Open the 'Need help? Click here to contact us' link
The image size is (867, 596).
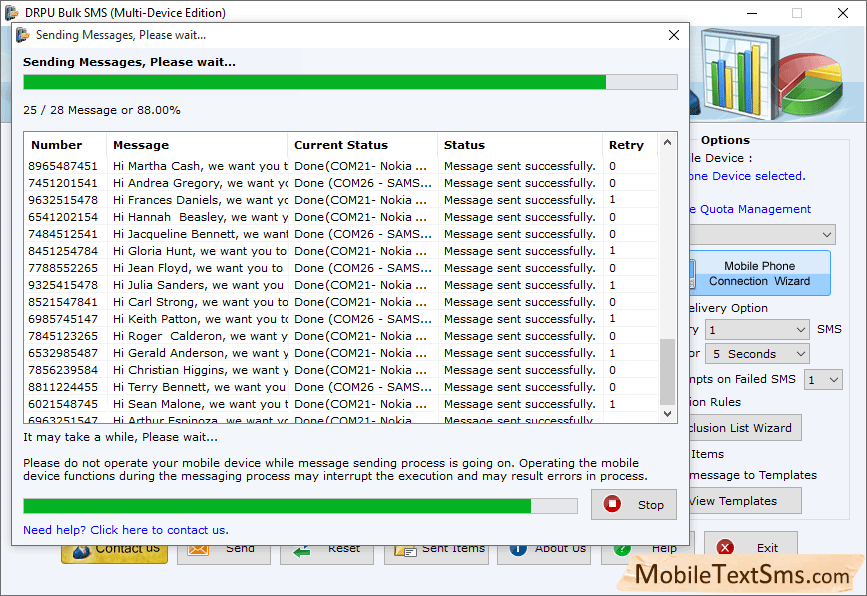pos(126,530)
